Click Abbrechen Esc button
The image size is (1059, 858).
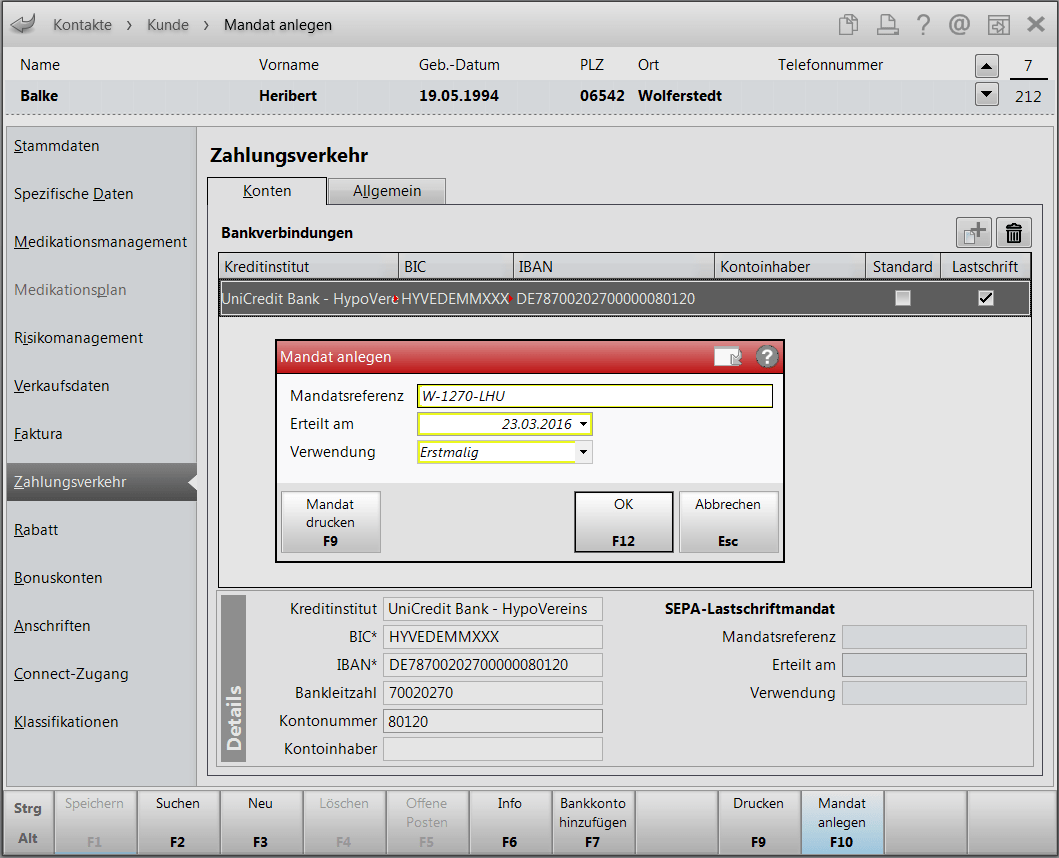(728, 522)
